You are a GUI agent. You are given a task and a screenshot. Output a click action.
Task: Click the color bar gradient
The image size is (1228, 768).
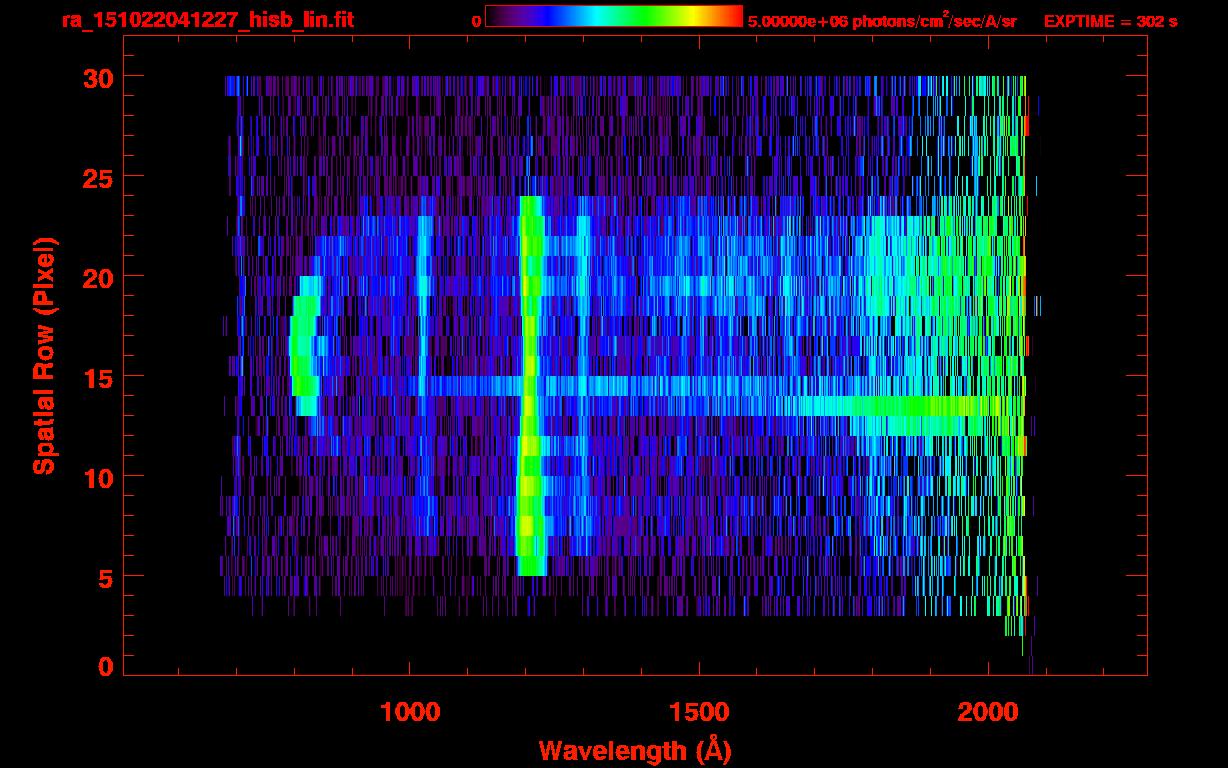[614, 16]
